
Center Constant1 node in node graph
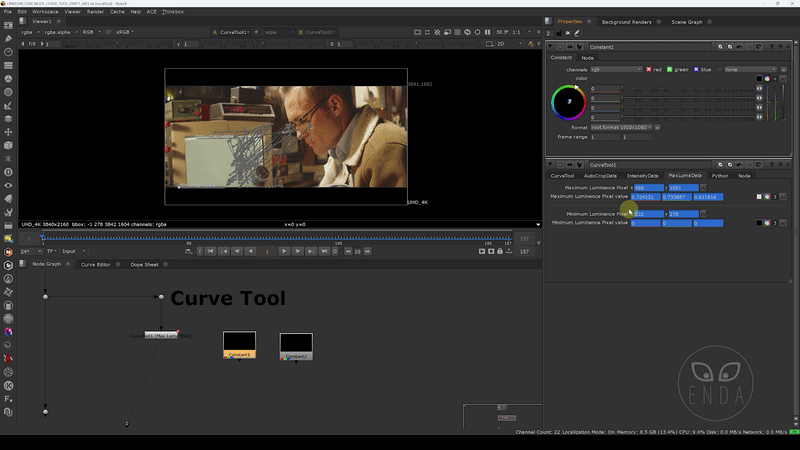click(x=560, y=47)
